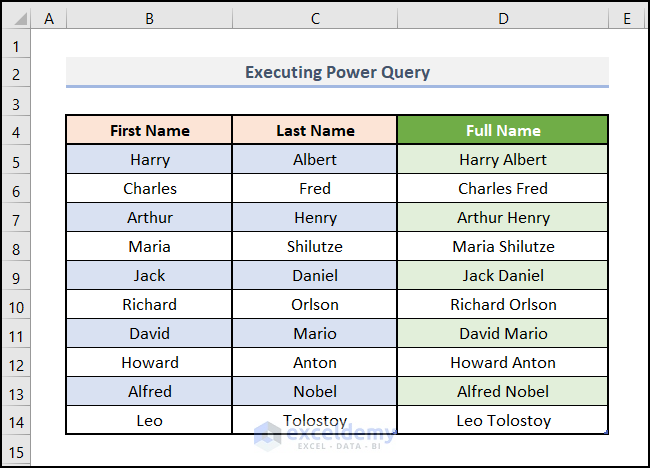Screen dimensions: 650x468
Task: Click the 'Executing Power Query' title cell
Action: coord(337,72)
